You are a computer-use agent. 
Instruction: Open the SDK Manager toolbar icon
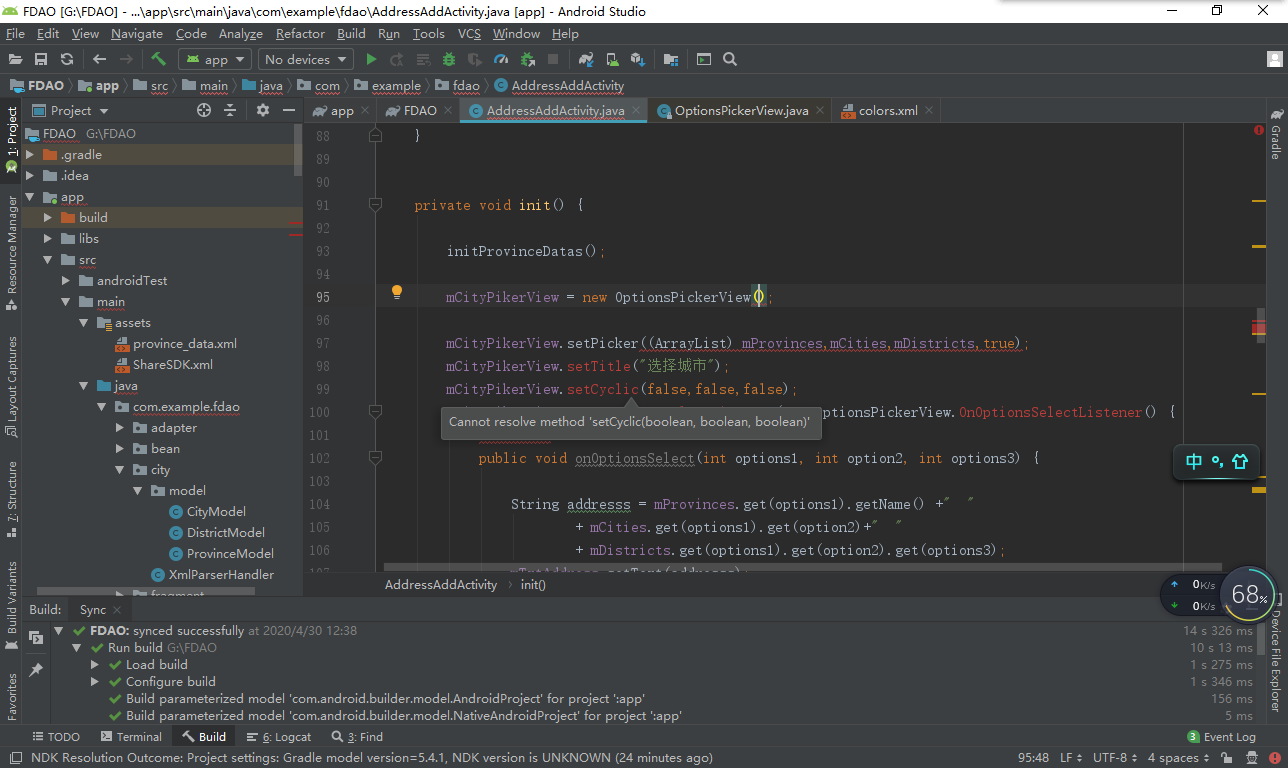pos(637,59)
